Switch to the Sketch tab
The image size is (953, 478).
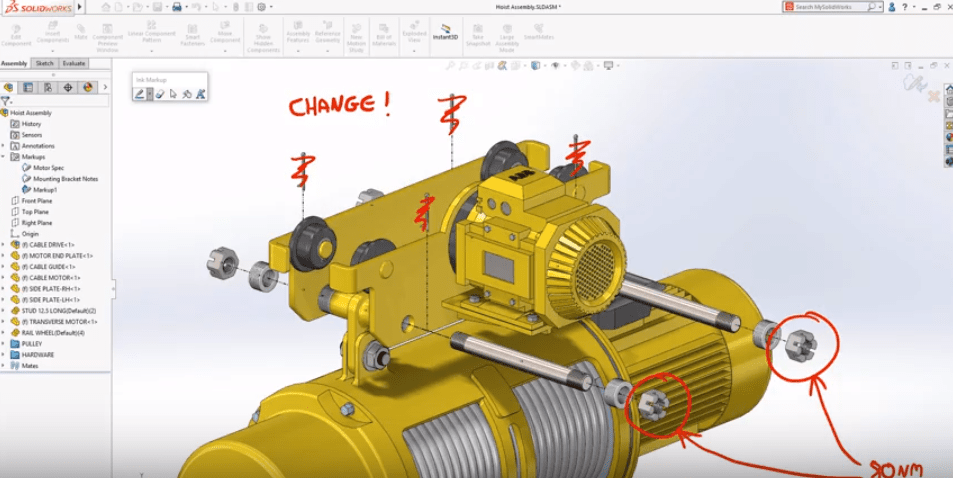pos(44,63)
